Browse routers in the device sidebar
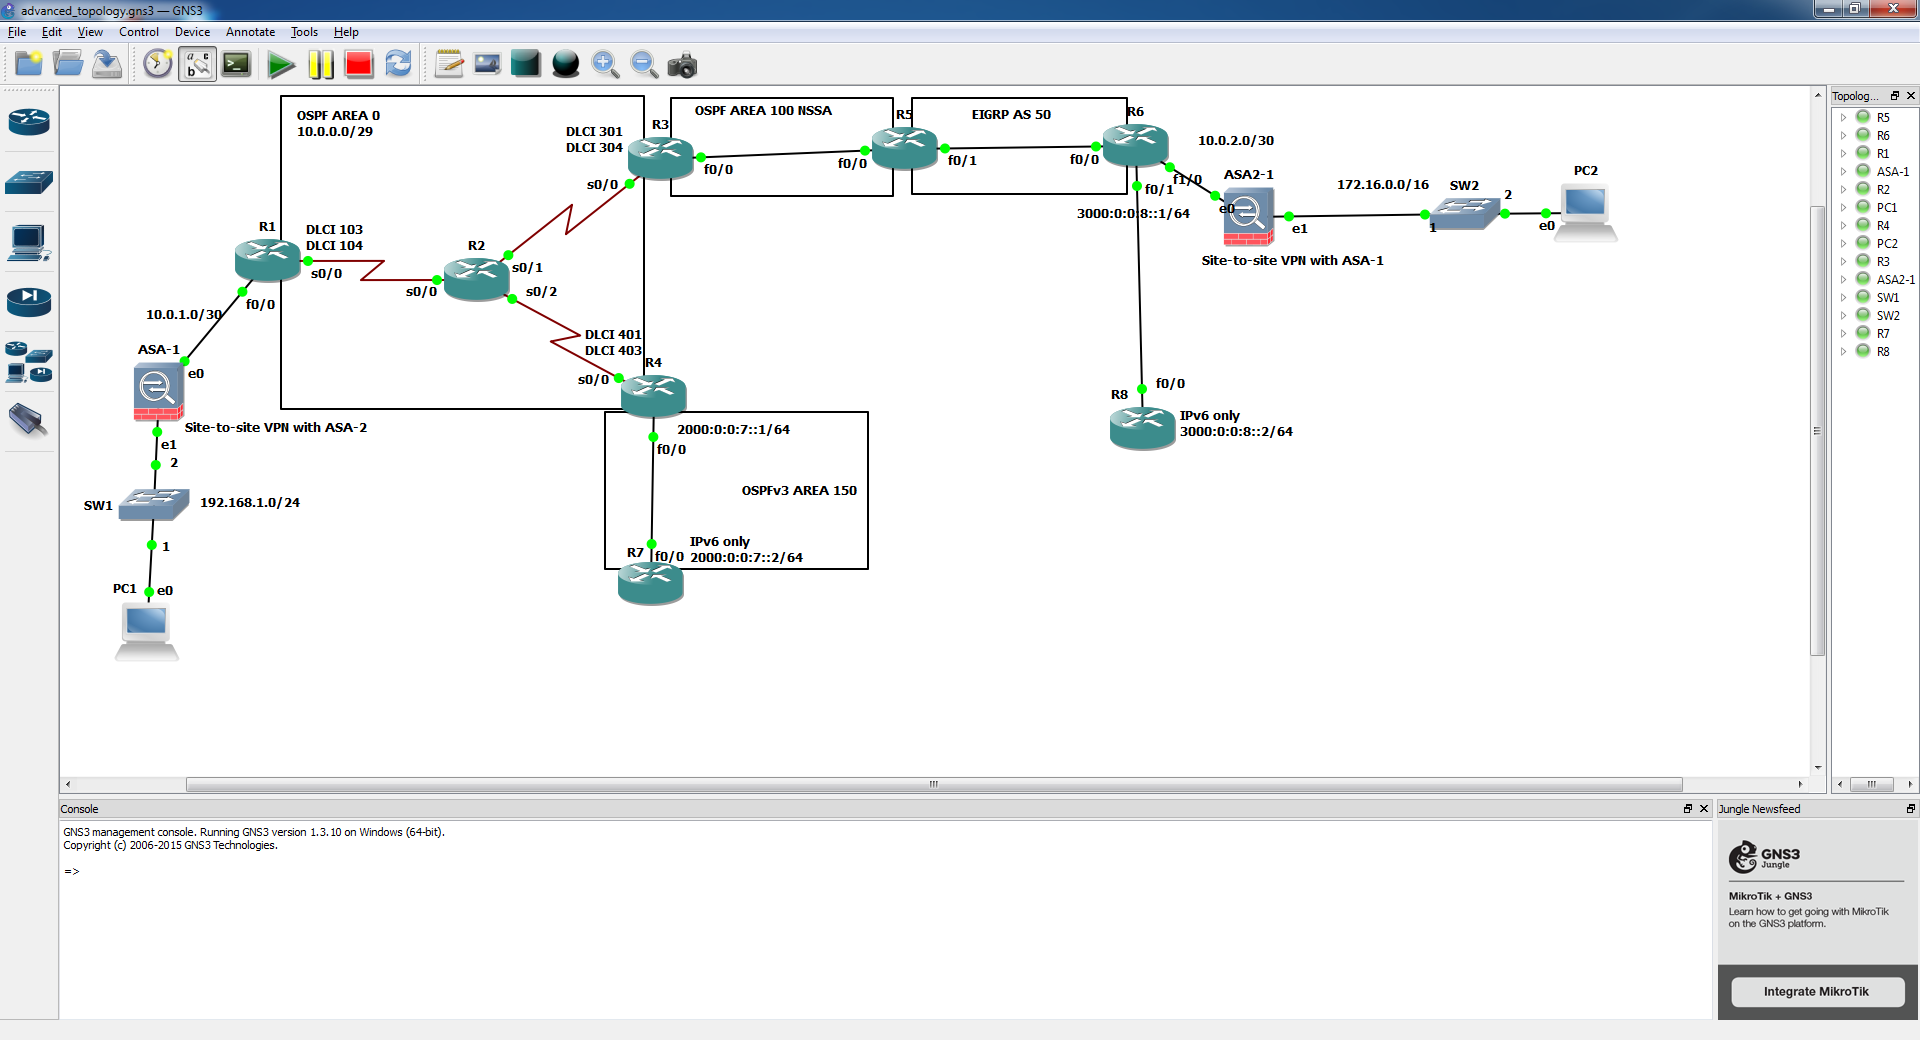Image resolution: width=1920 pixels, height=1041 pixels. [x=29, y=122]
